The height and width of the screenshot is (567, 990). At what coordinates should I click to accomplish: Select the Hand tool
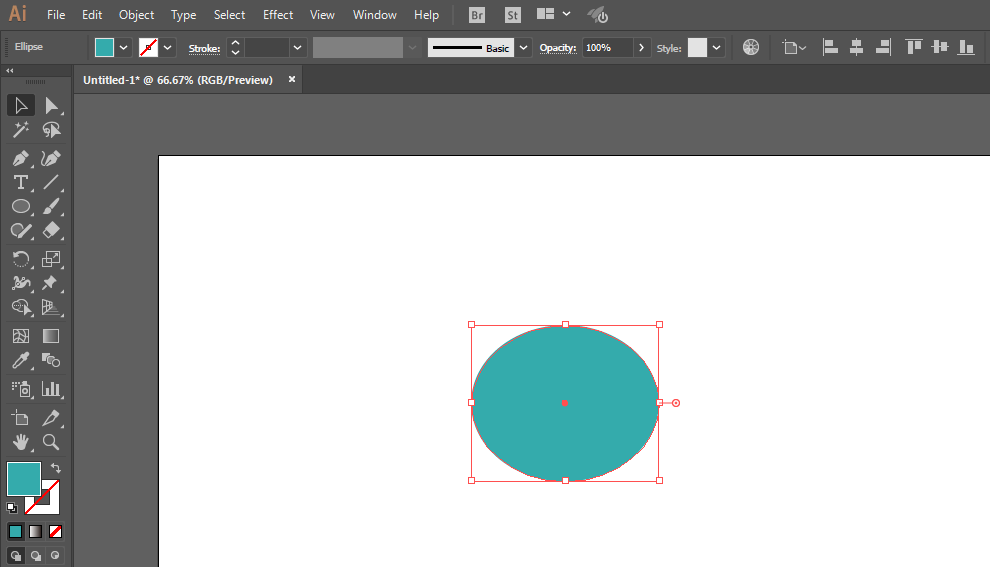point(21,442)
